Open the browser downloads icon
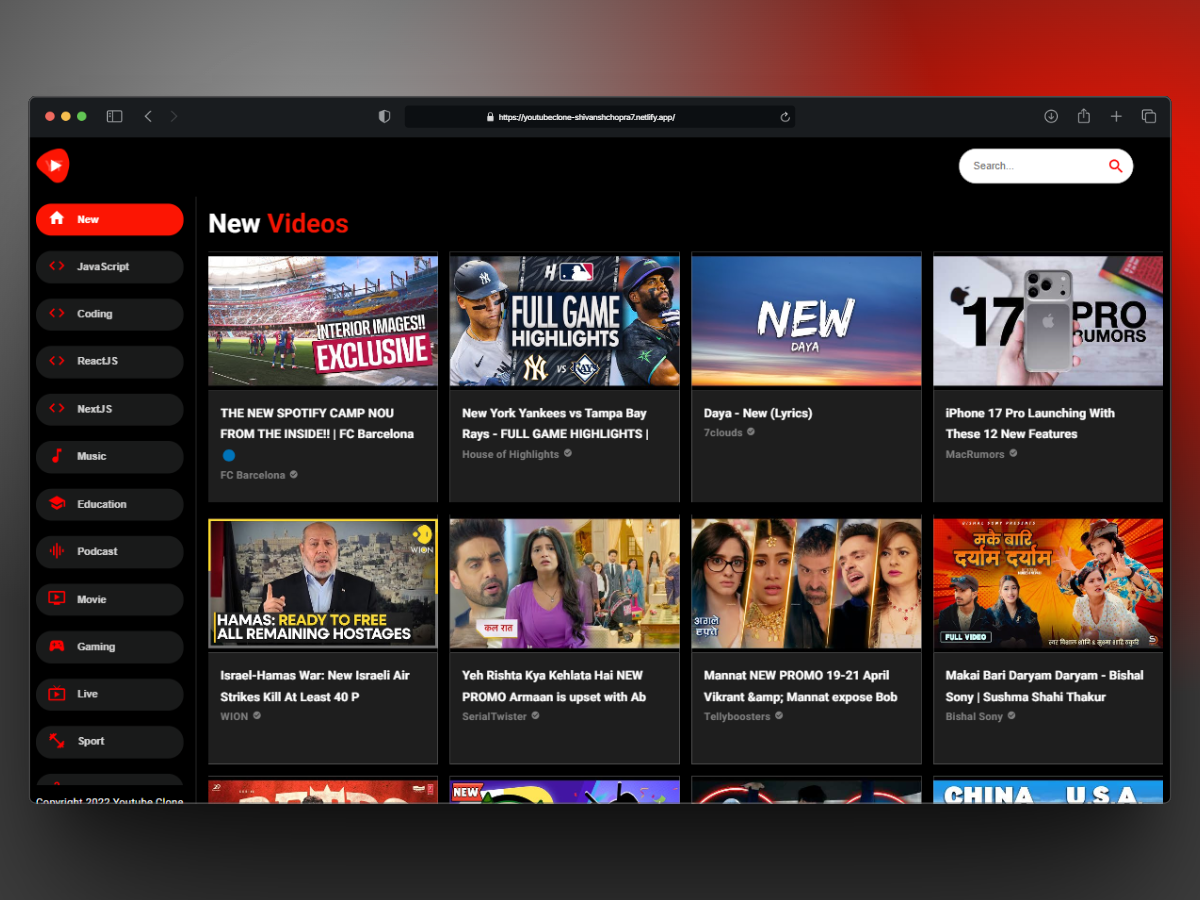Viewport: 1200px width, 900px height. pyautogui.click(x=1051, y=116)
